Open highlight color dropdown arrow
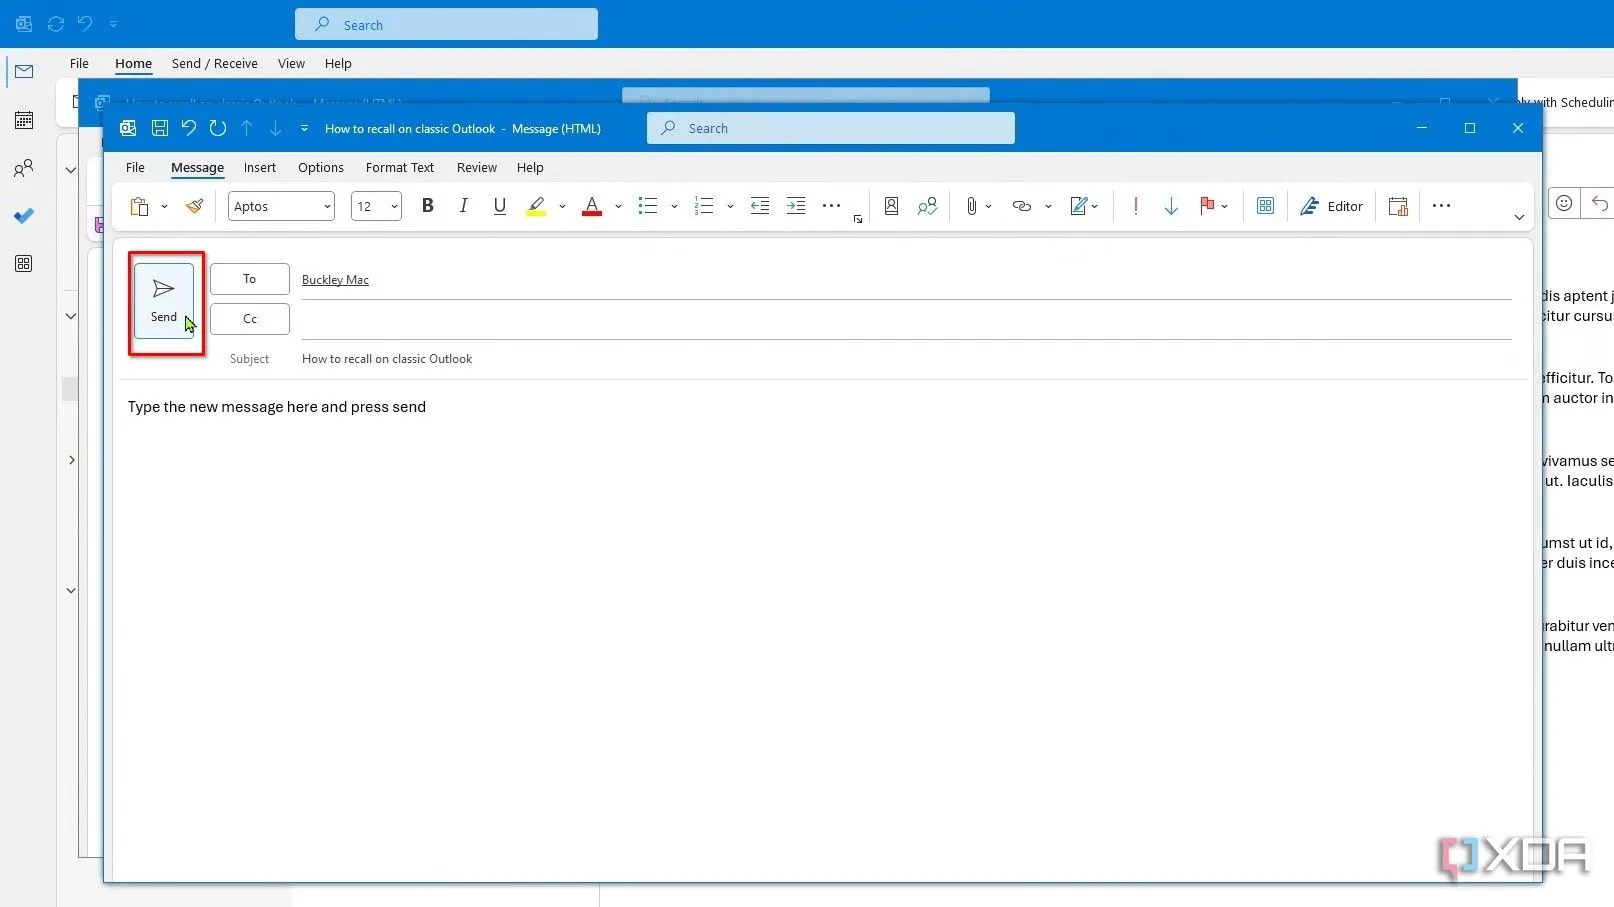The image size is (1614, 907). (562, 207)
